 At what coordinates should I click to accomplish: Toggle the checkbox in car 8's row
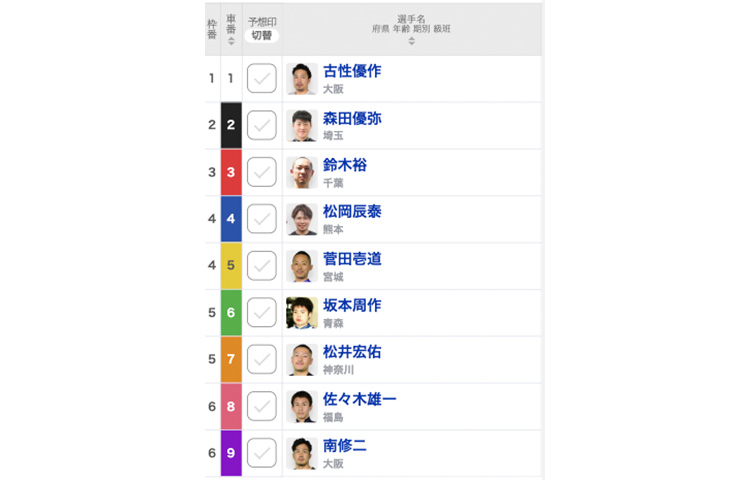[262, 406]
